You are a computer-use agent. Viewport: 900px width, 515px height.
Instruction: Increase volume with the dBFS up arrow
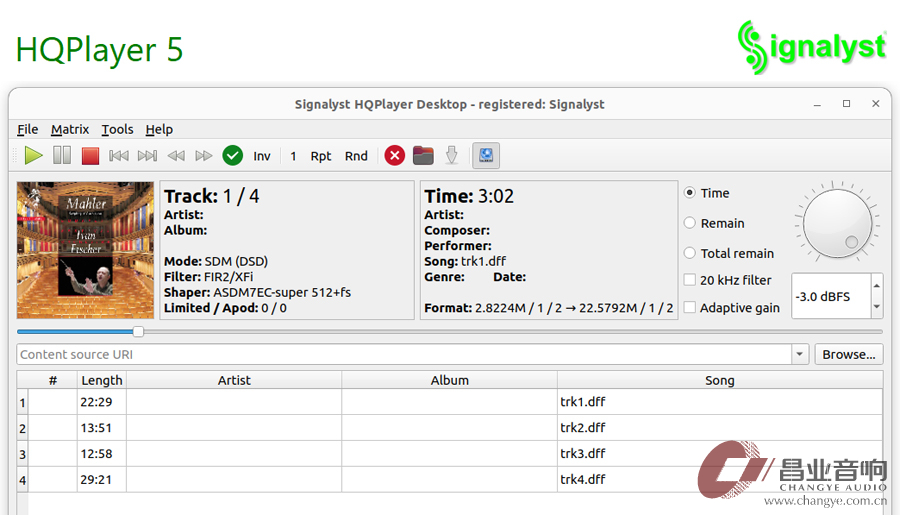pos(876,285)
